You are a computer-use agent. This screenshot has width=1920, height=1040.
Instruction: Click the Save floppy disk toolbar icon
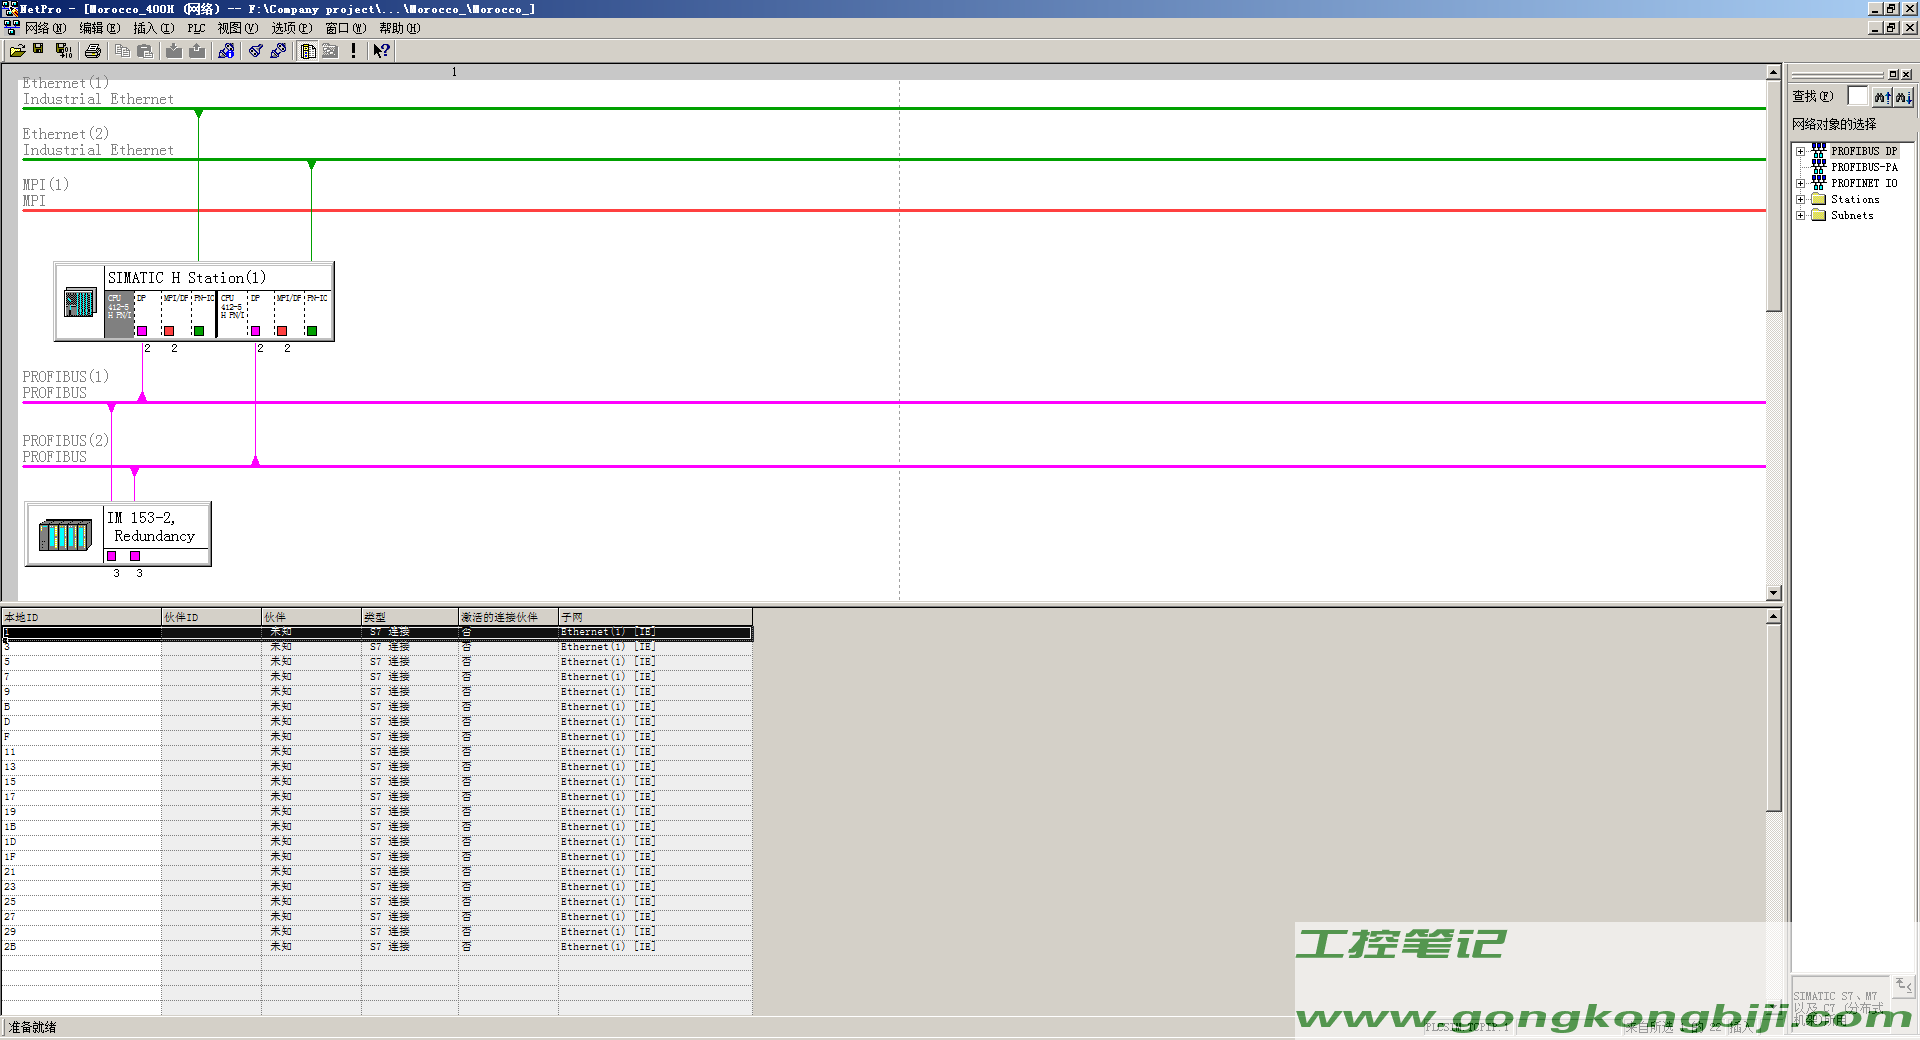coord(39,50)
